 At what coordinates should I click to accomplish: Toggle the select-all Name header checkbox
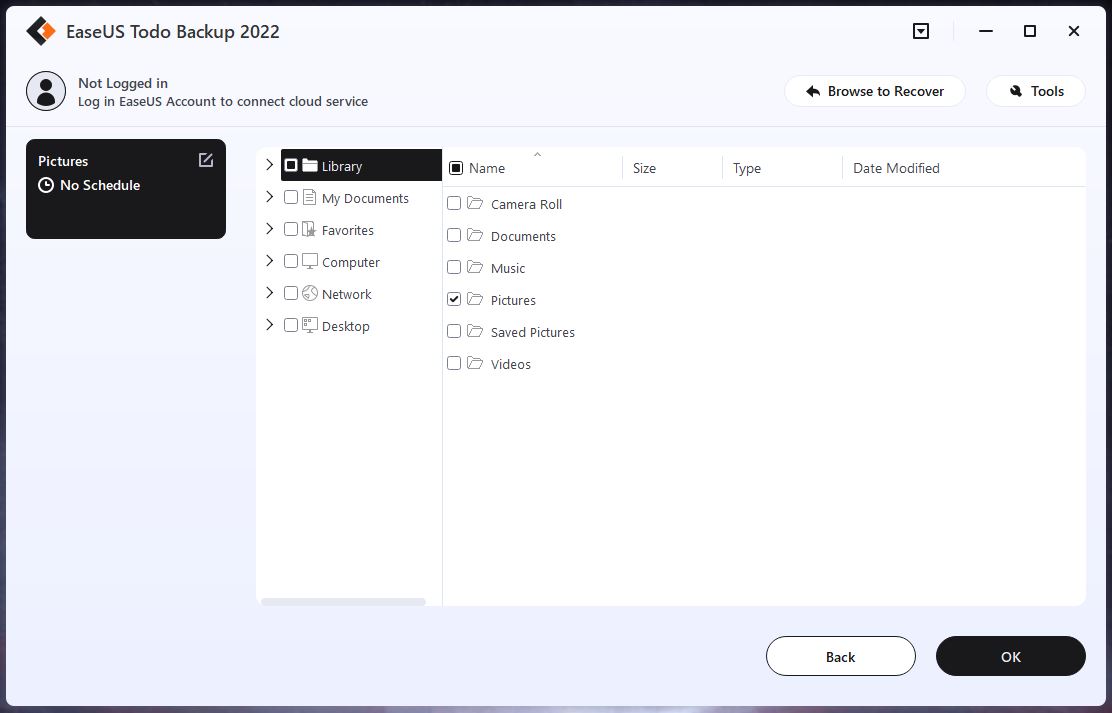[456, 168]
